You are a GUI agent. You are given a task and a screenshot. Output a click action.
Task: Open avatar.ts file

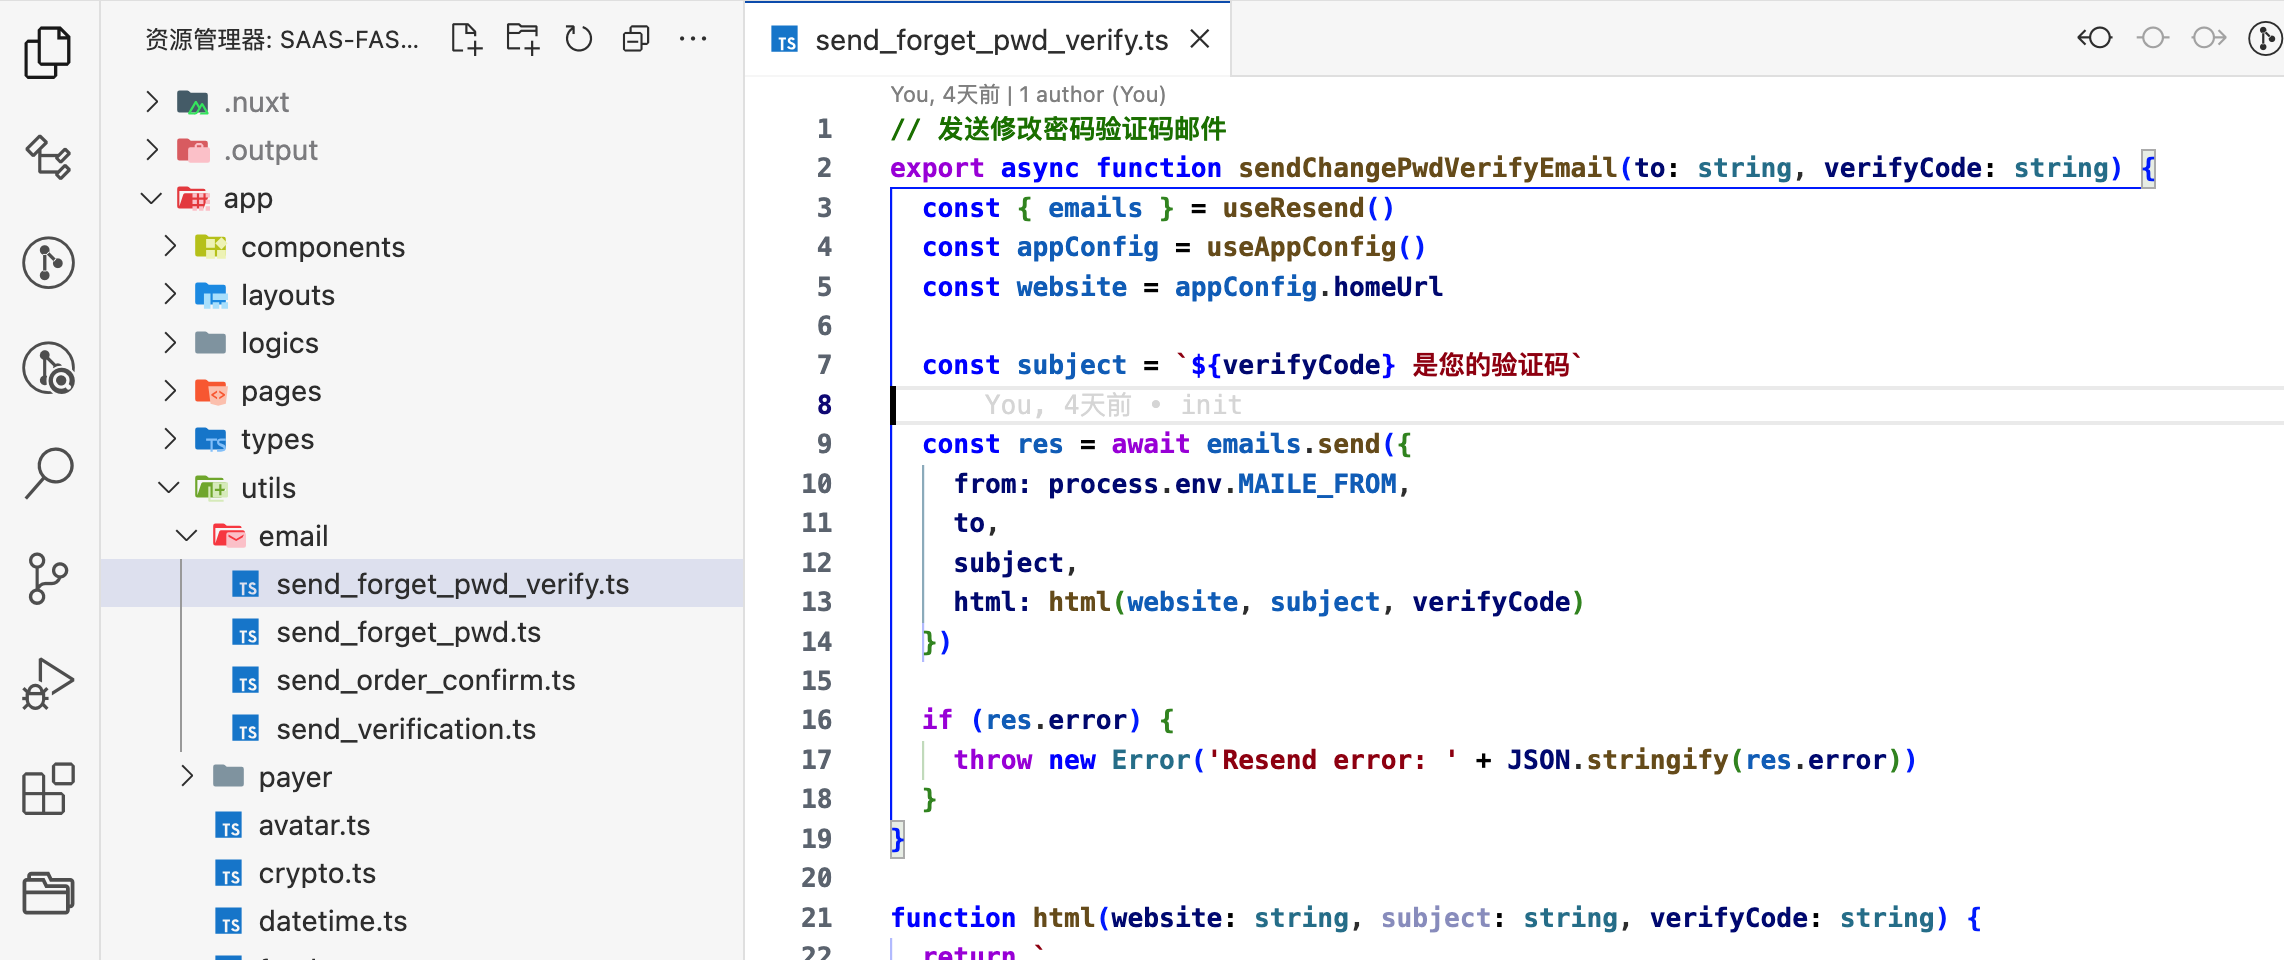pyautogui.click(x=422, y=825)
